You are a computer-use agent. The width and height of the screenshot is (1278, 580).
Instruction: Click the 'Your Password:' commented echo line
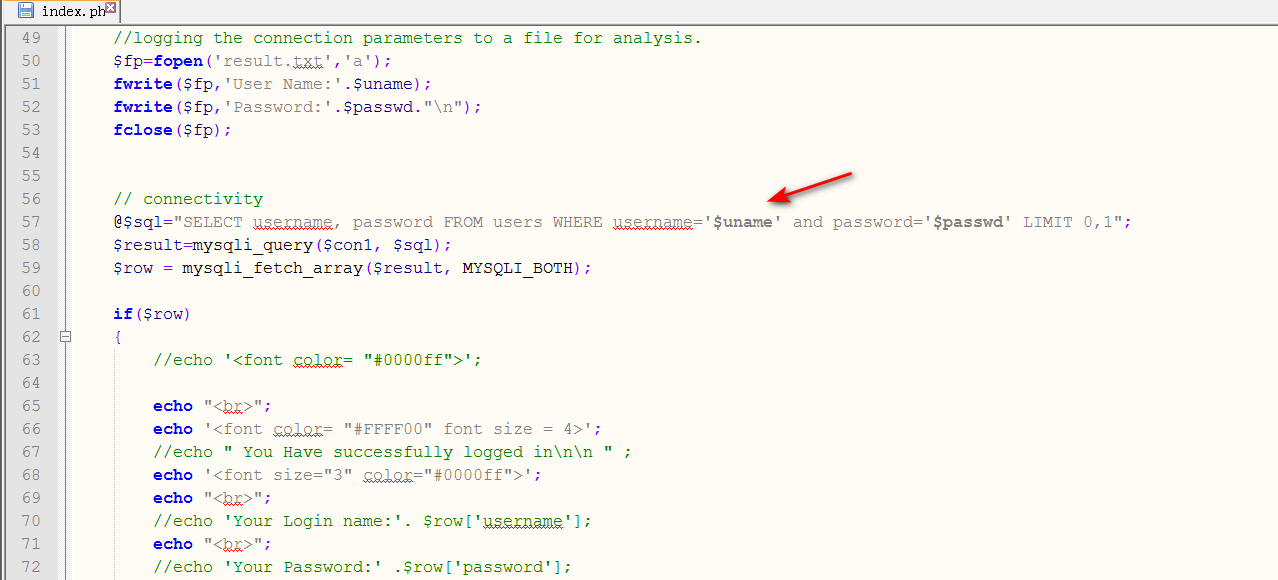click(x=362, y=567)
